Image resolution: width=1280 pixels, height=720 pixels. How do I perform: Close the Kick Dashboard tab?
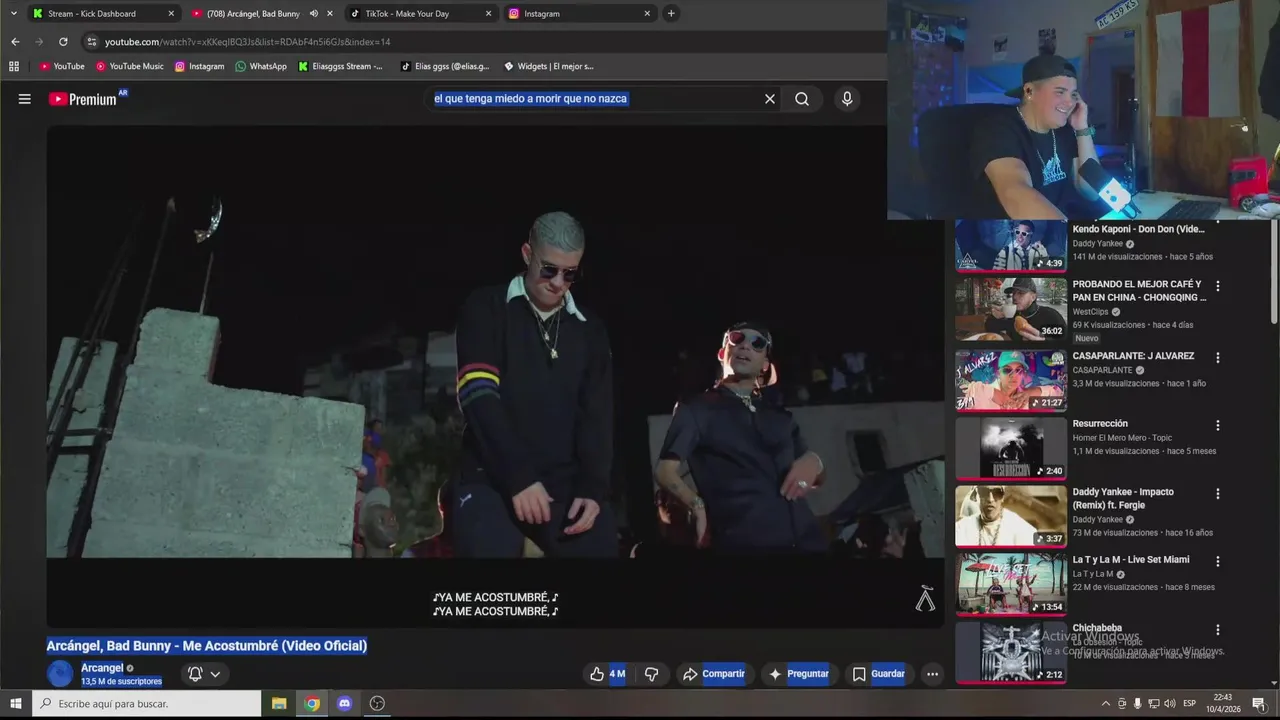(171, 13)
